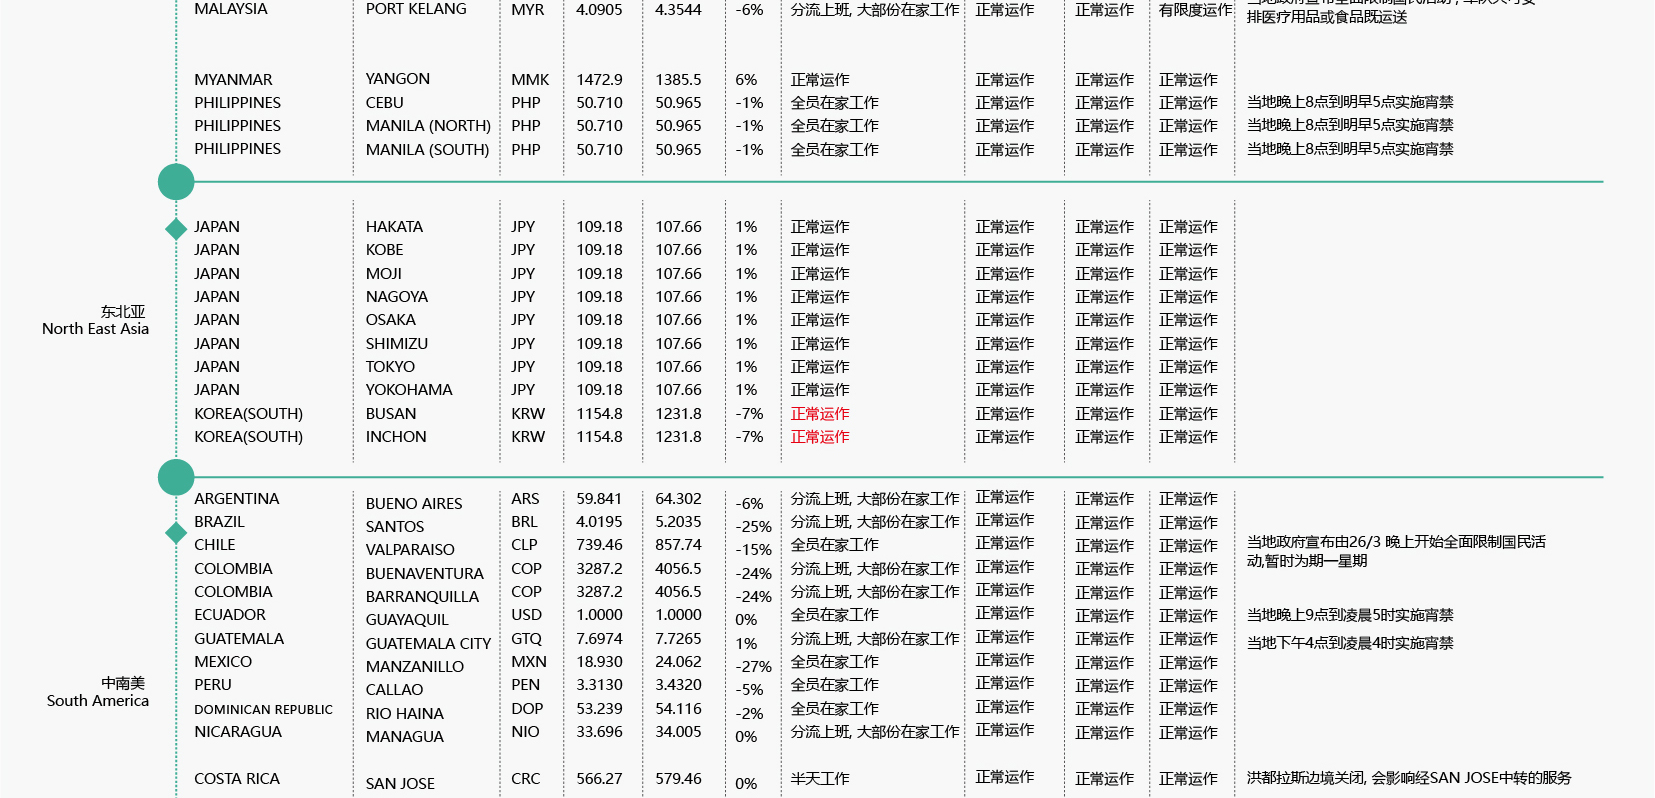Click the GUATEMALA CITY port cell
This screenshot has height=798, width=1655.
click(428, 644)
